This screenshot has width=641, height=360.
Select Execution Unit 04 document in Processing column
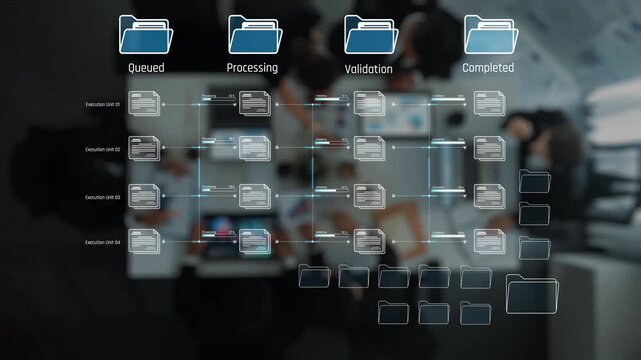point(255,241)
